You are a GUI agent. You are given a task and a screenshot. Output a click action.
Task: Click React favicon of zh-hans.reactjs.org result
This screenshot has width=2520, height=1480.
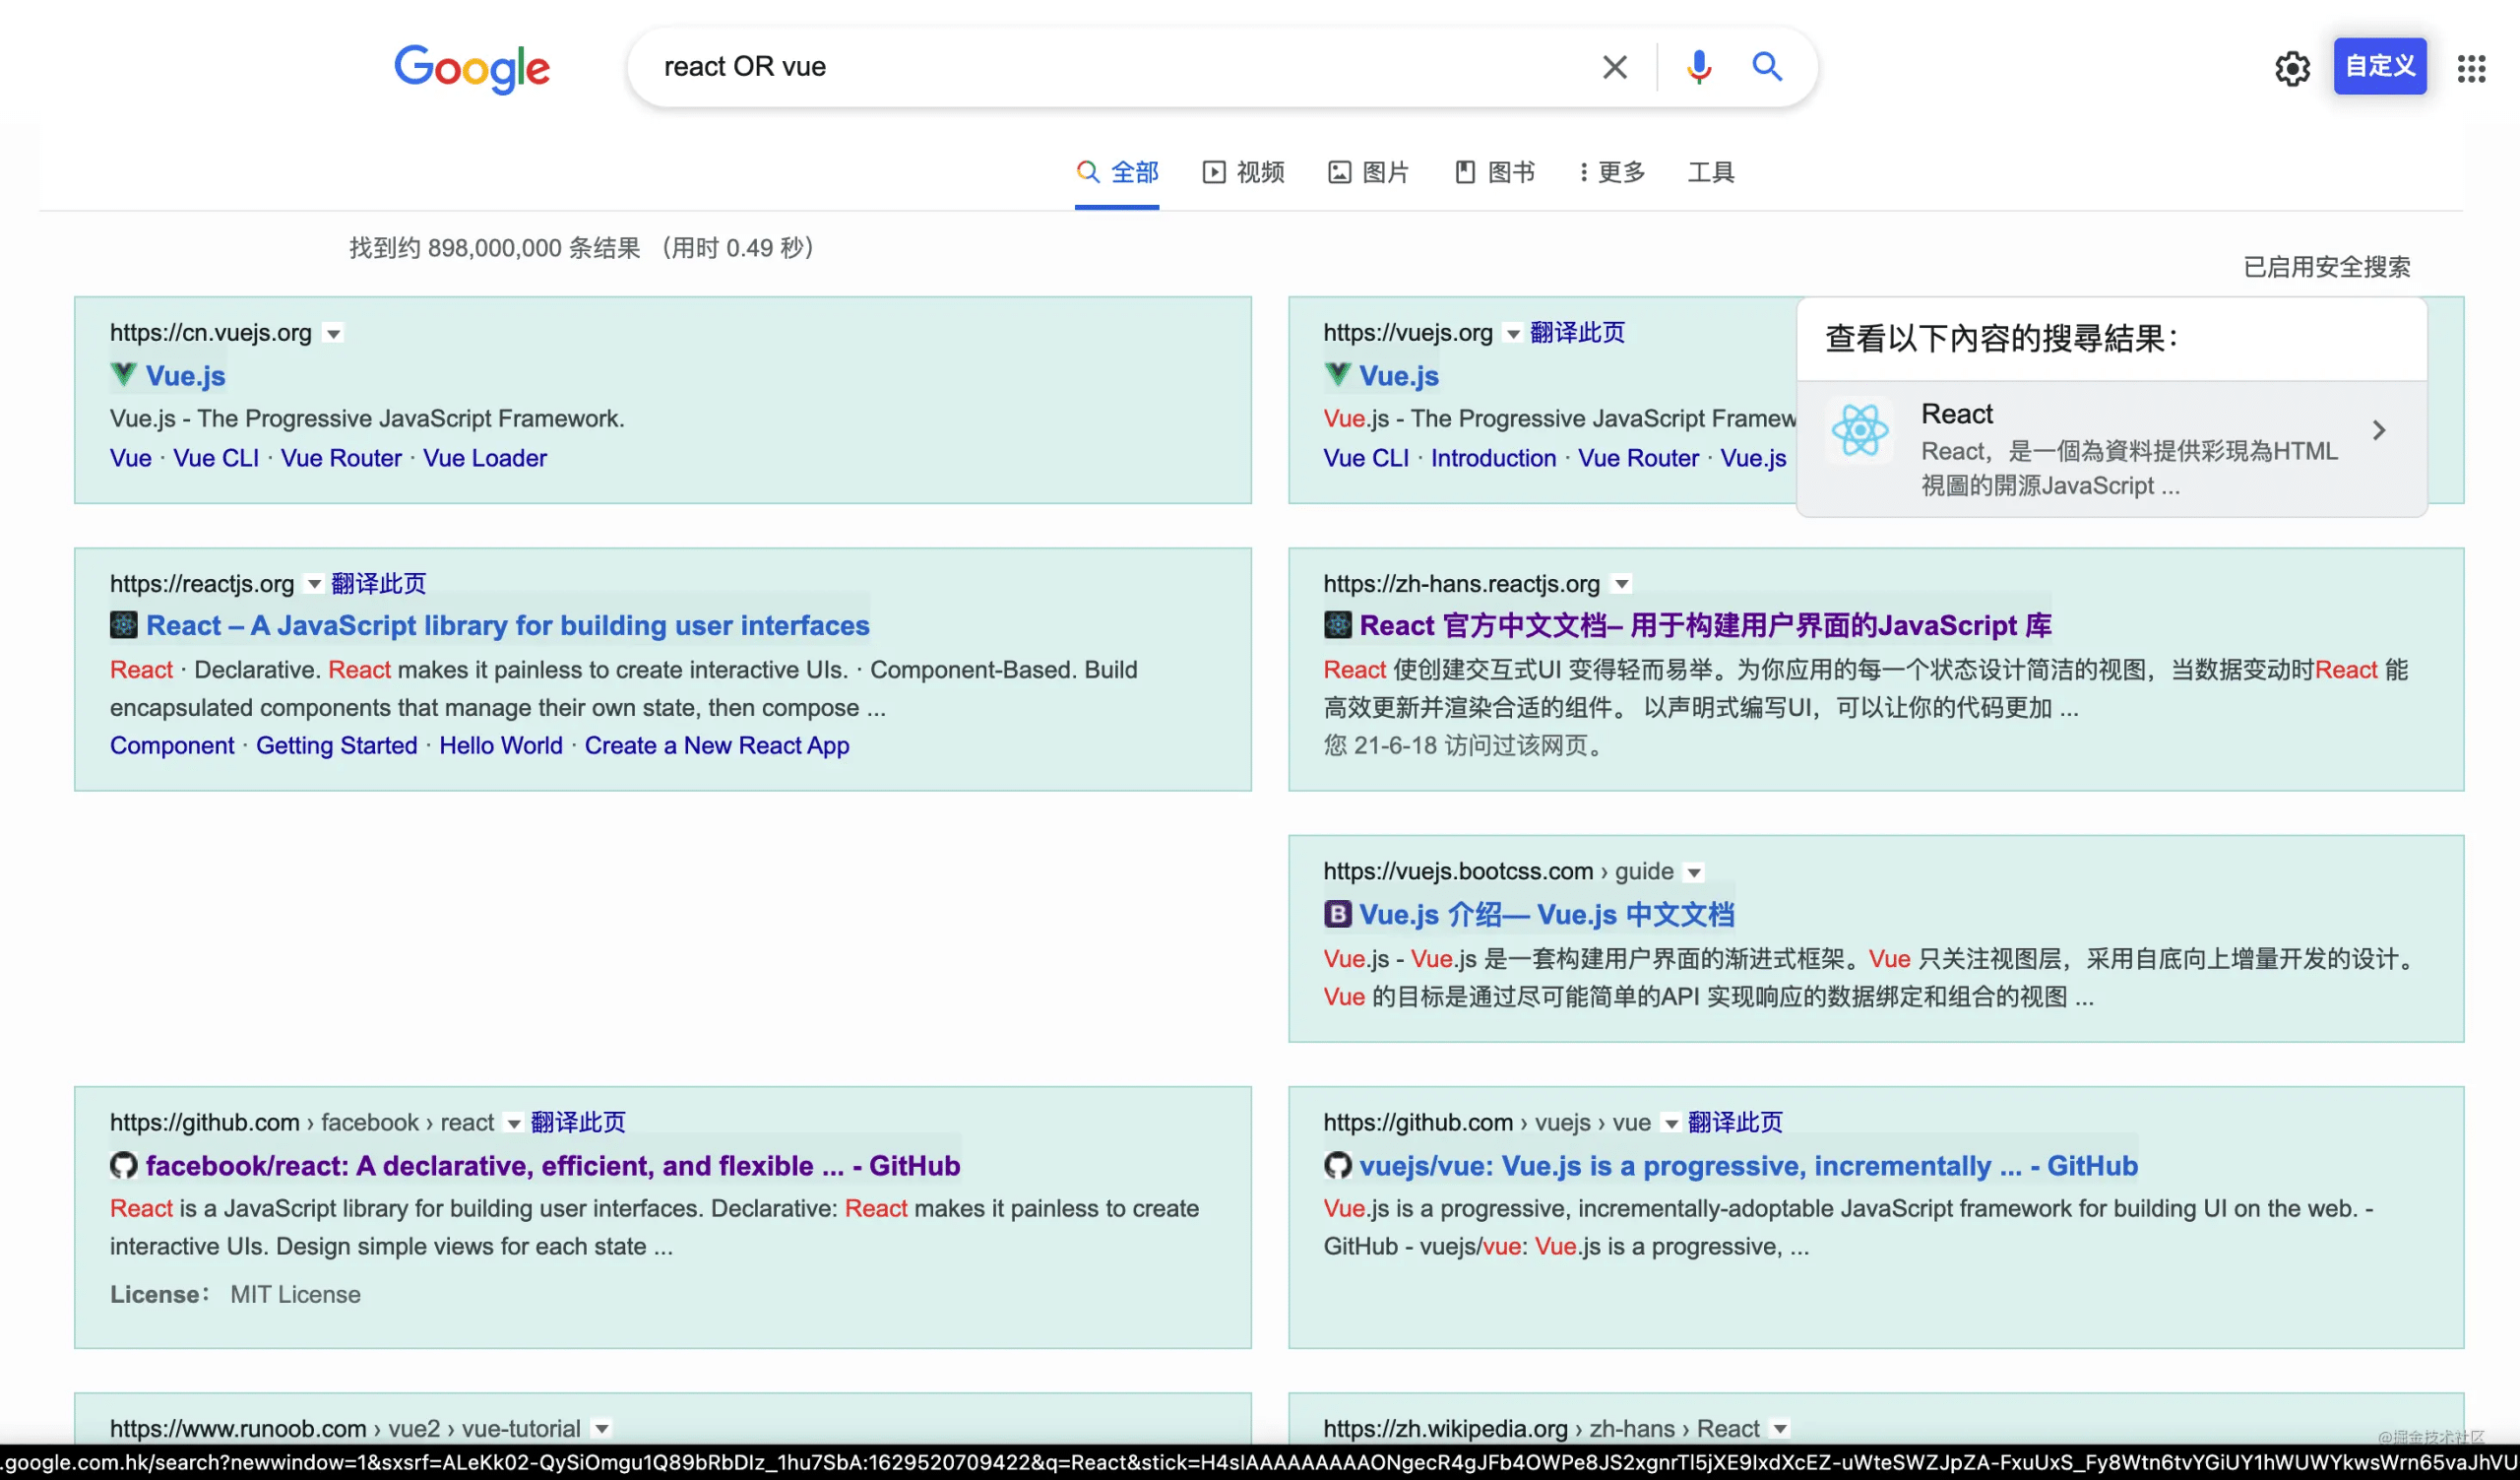tap(1337, 625)
